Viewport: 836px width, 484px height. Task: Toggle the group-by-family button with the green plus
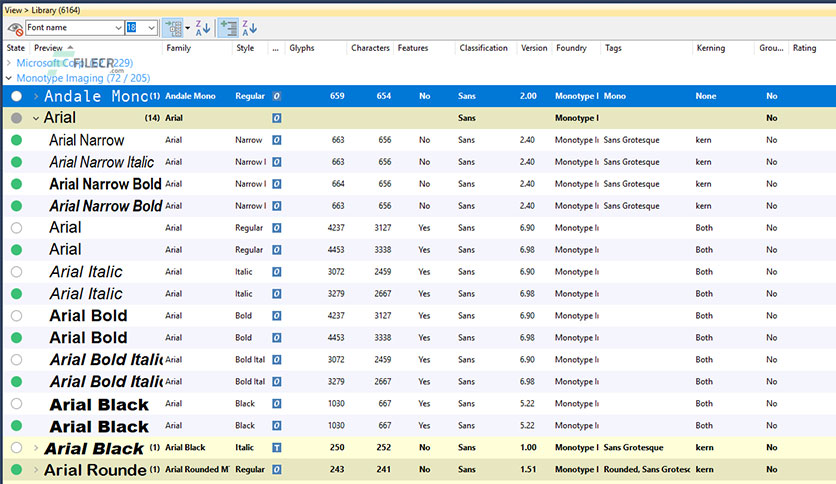(x=228, y=28)
